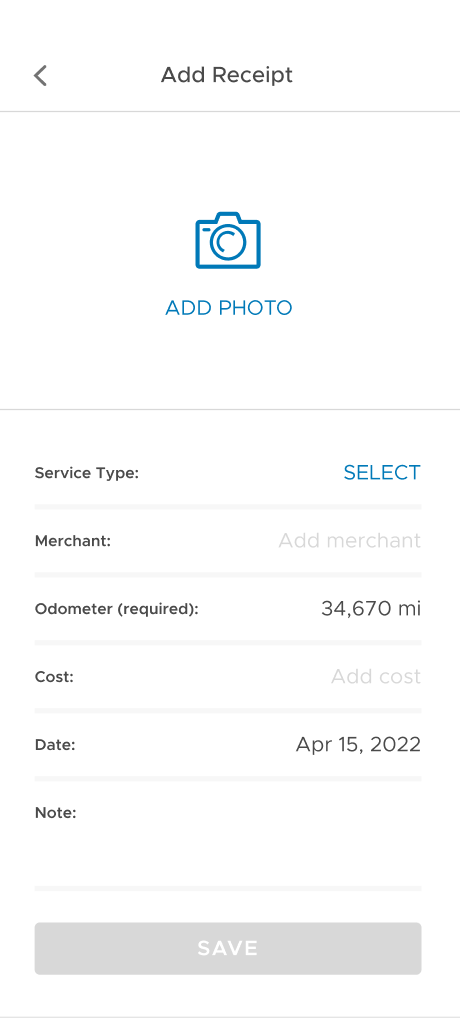Select the Service Type label

tap(87, 473)
